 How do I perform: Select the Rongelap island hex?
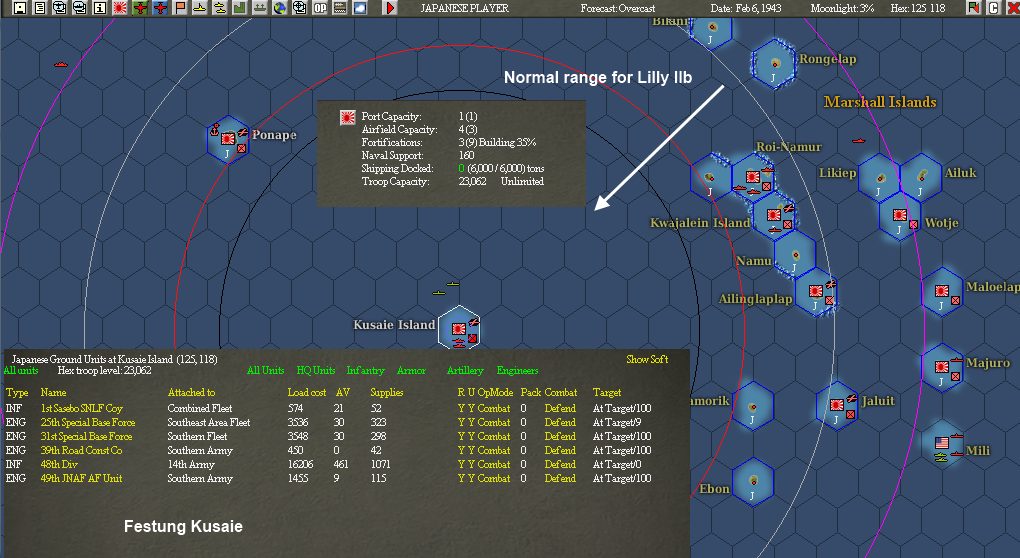pos(773,64)
